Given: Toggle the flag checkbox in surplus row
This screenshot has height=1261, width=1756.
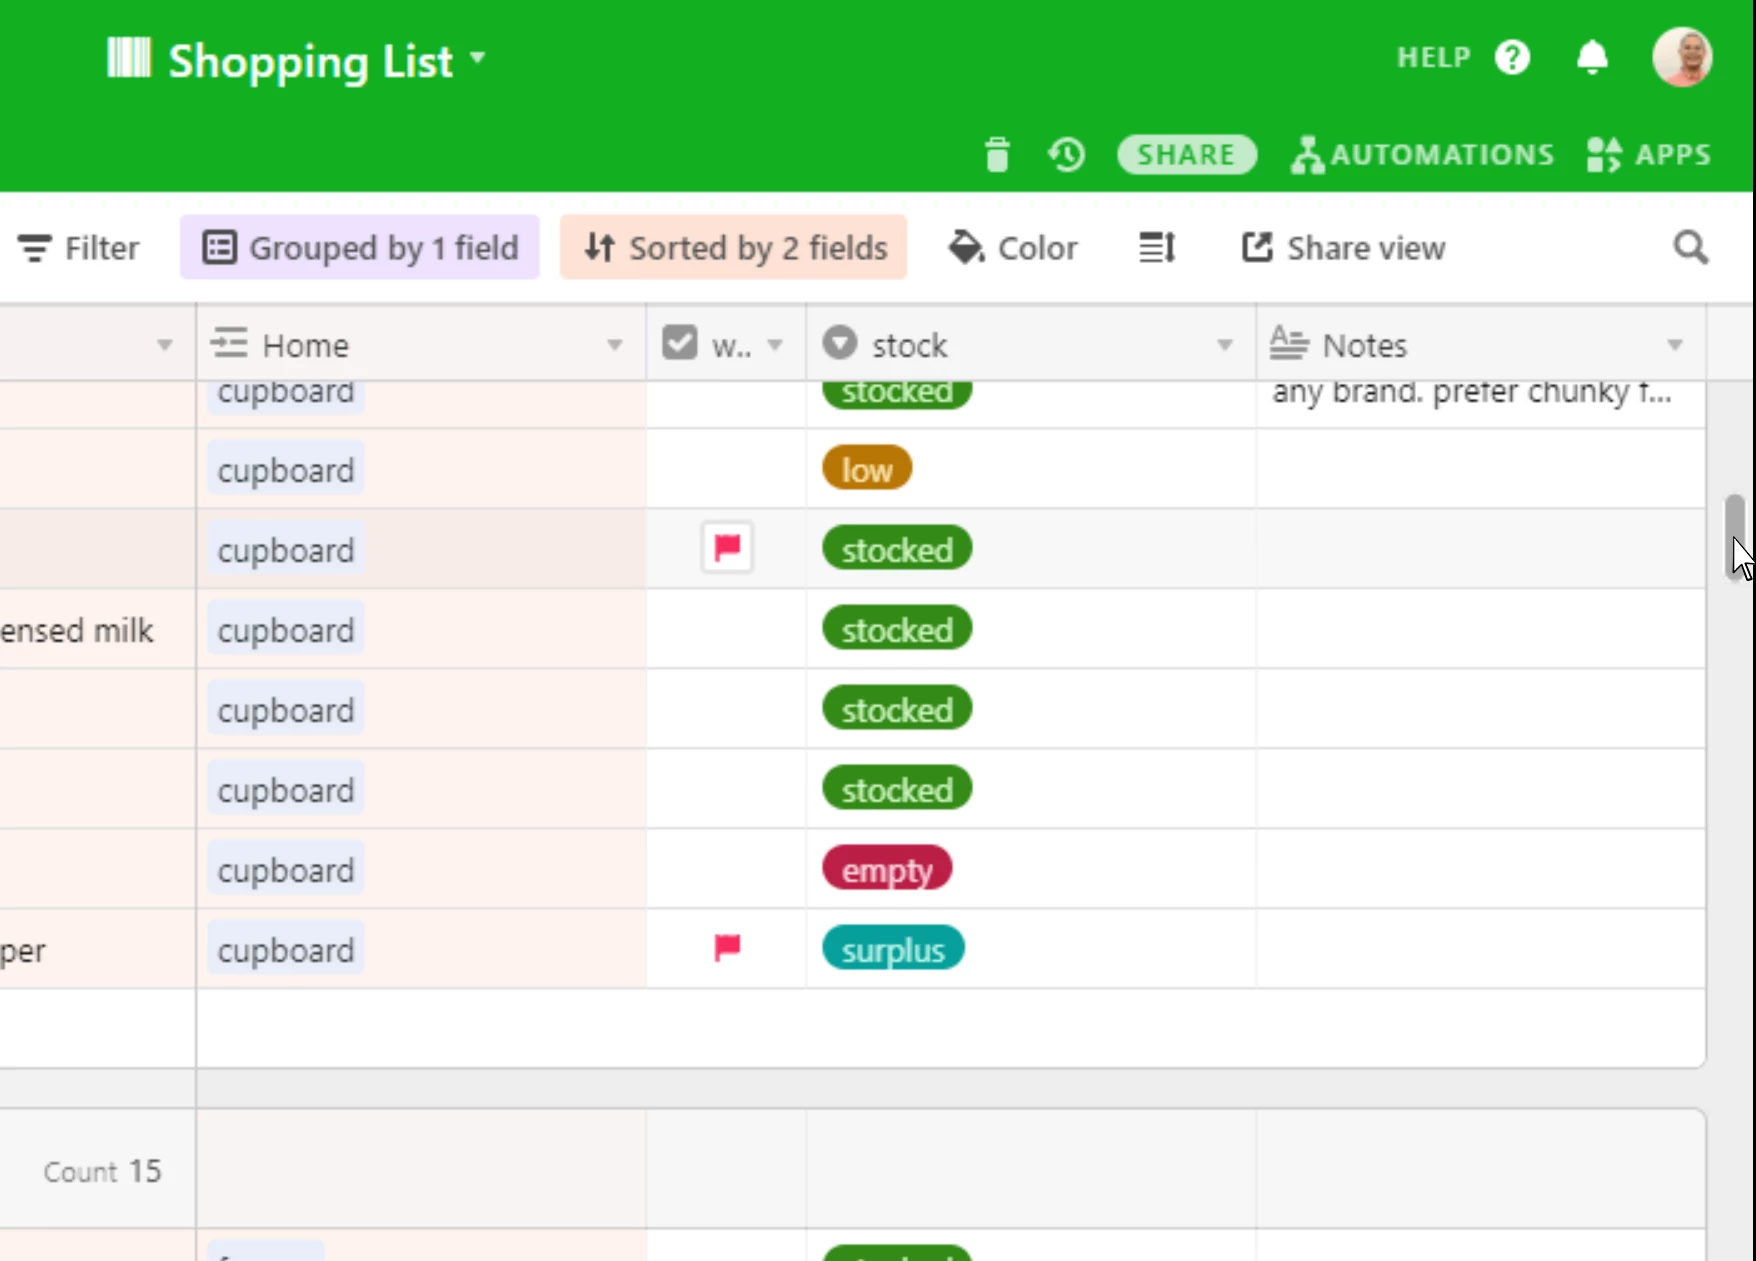Looking at the screenshot, I should point(727,947).
